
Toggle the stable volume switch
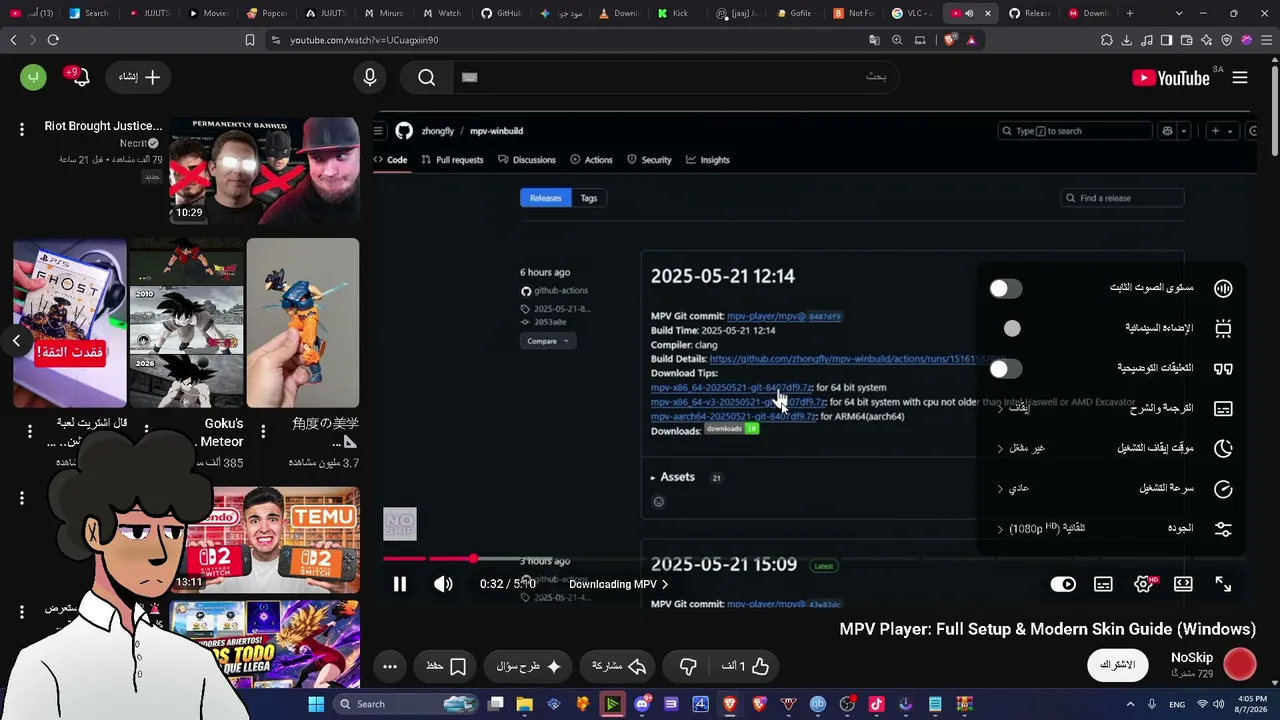coord(1006,288)
